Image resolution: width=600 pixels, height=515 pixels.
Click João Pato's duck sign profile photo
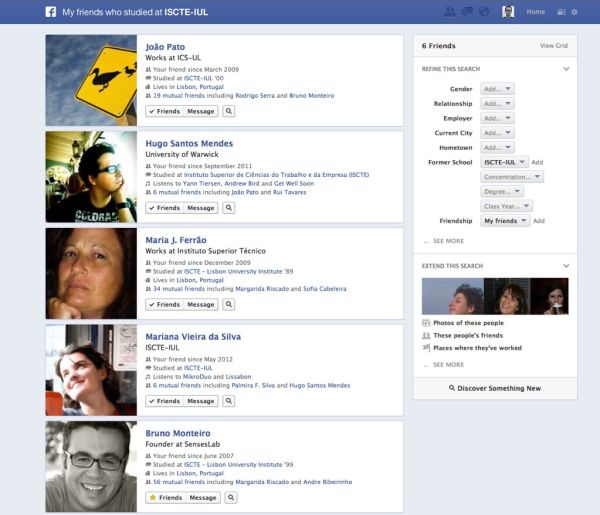(91, 80)
